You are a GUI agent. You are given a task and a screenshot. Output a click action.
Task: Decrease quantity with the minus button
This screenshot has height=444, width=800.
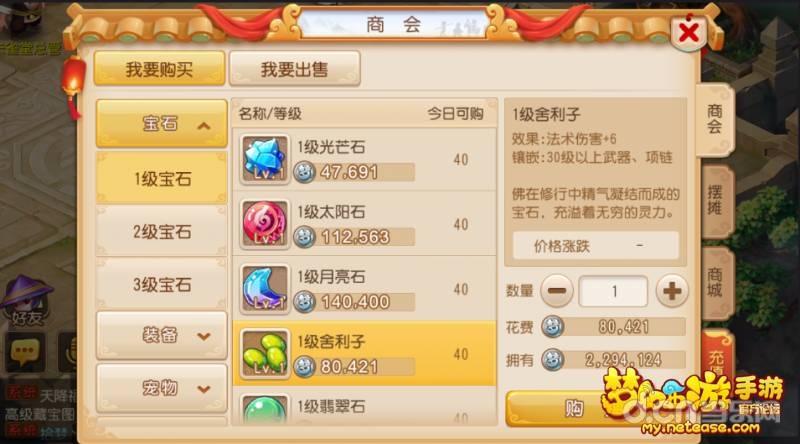[557, 291]
